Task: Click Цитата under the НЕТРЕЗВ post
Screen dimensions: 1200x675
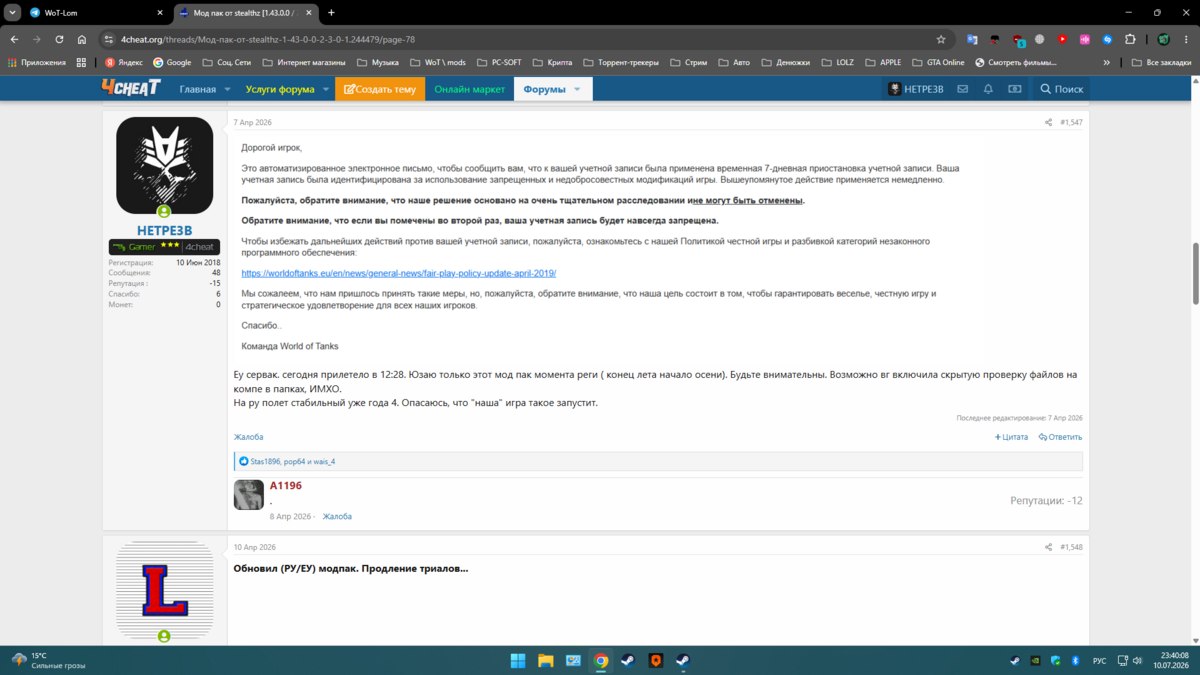Action: click(1011, 437)
